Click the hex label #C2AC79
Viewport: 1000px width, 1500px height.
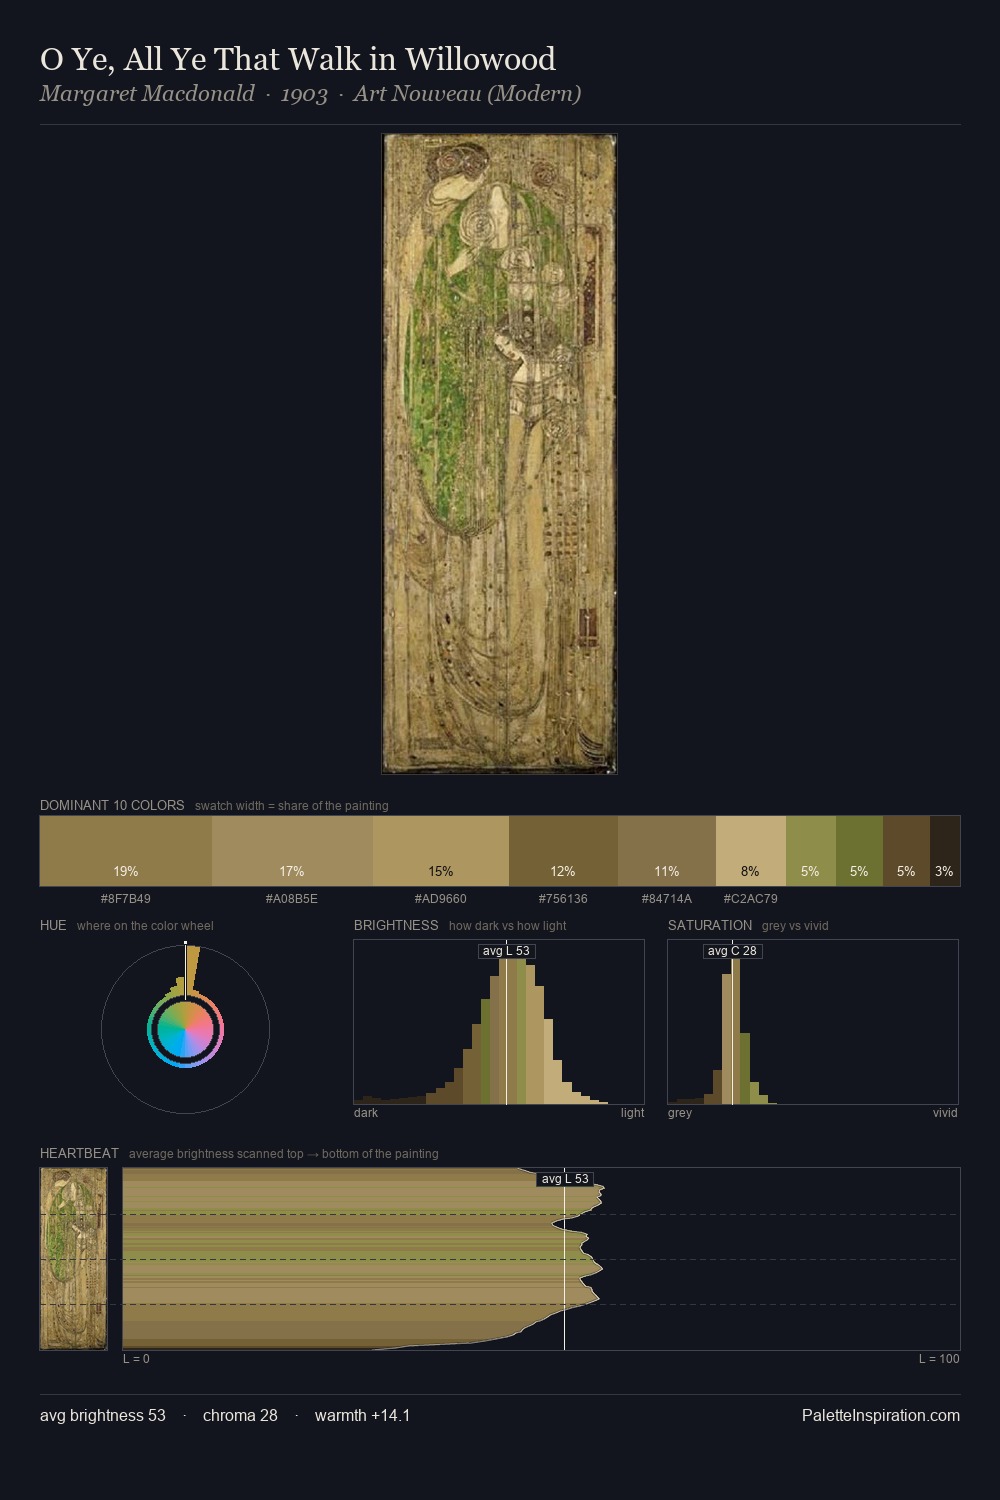point(751,899)
